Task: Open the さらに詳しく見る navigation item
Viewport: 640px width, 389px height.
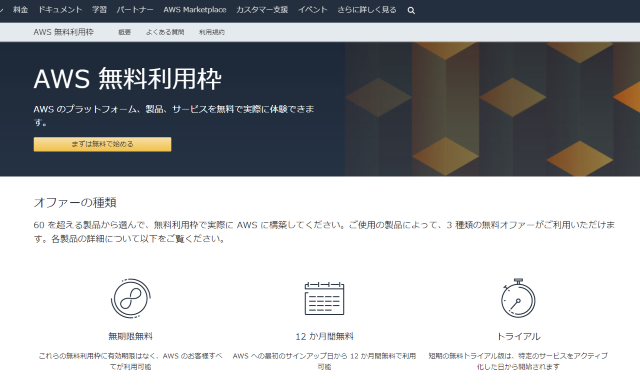Action: tap(367, 10)
